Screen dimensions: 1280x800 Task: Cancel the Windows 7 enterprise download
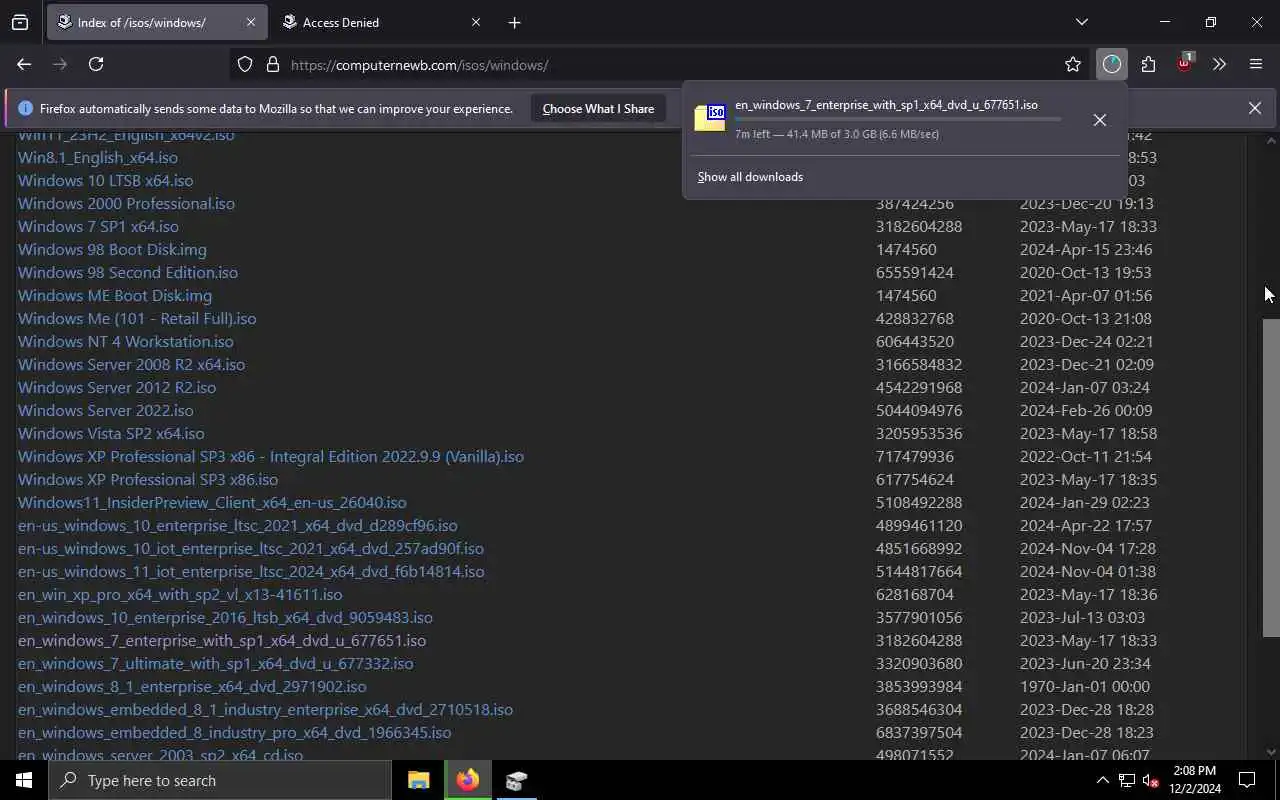[1099, 120]
